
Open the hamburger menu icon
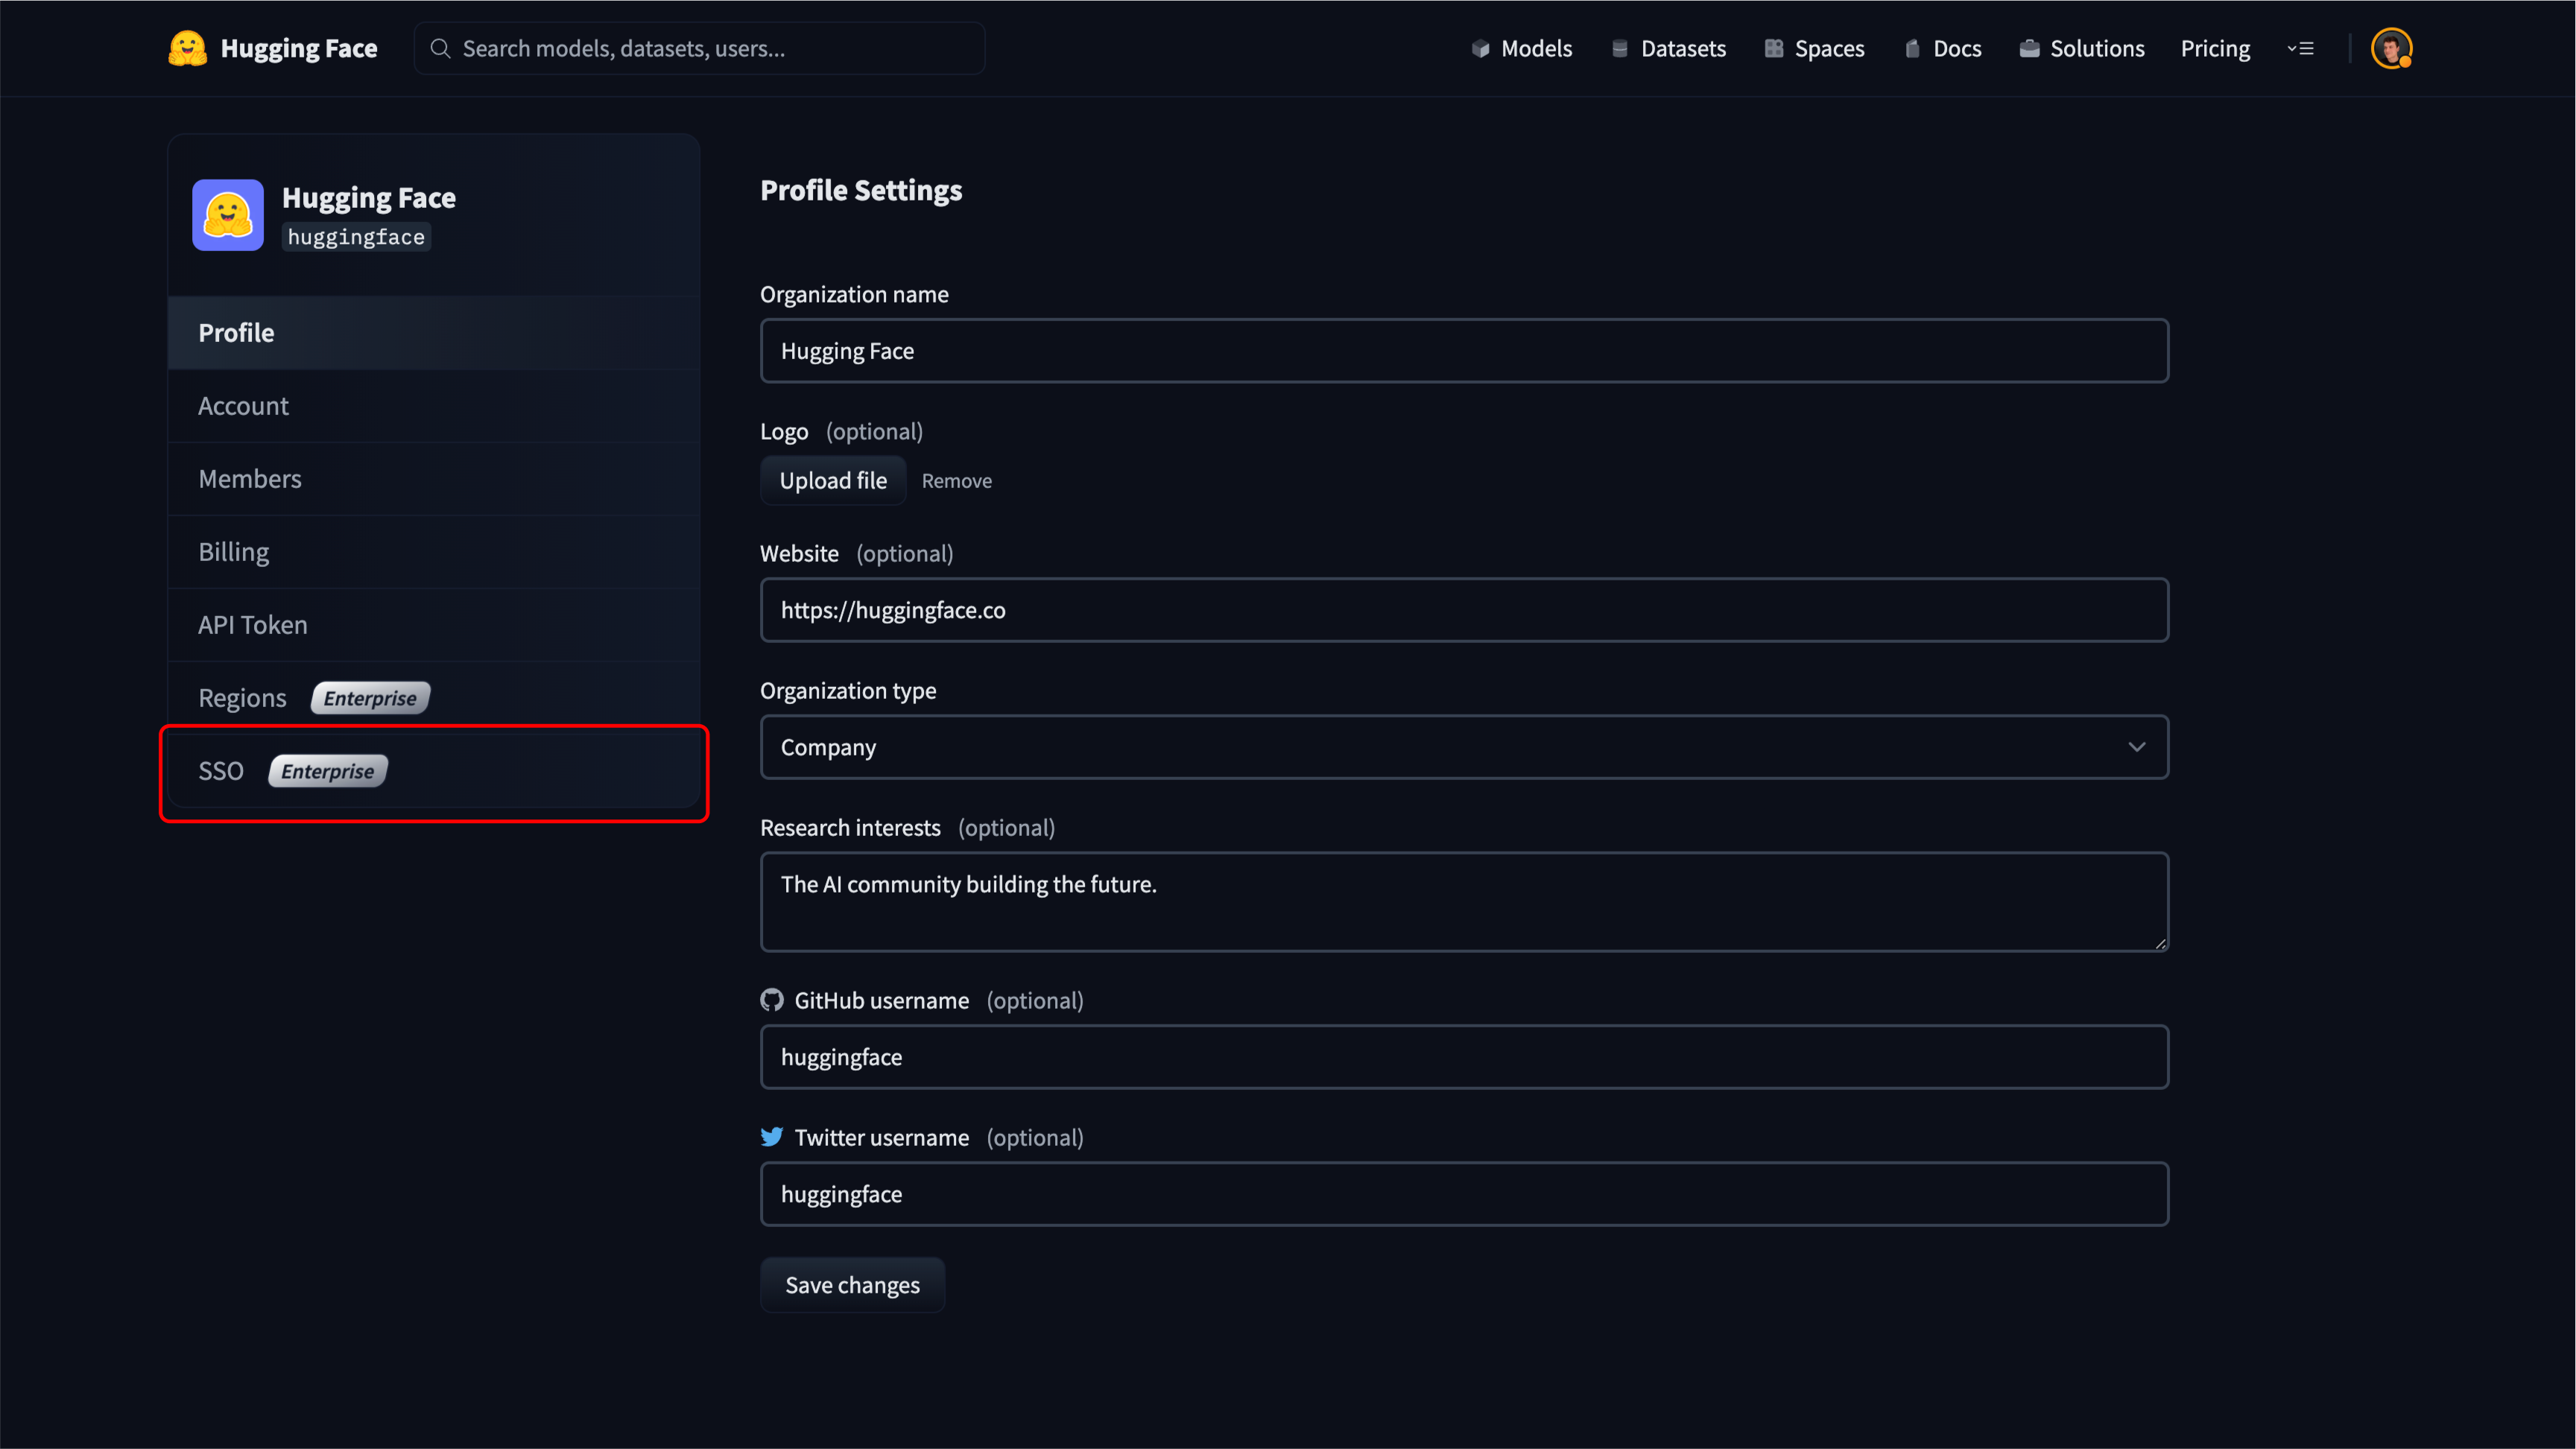[2300, 48]
